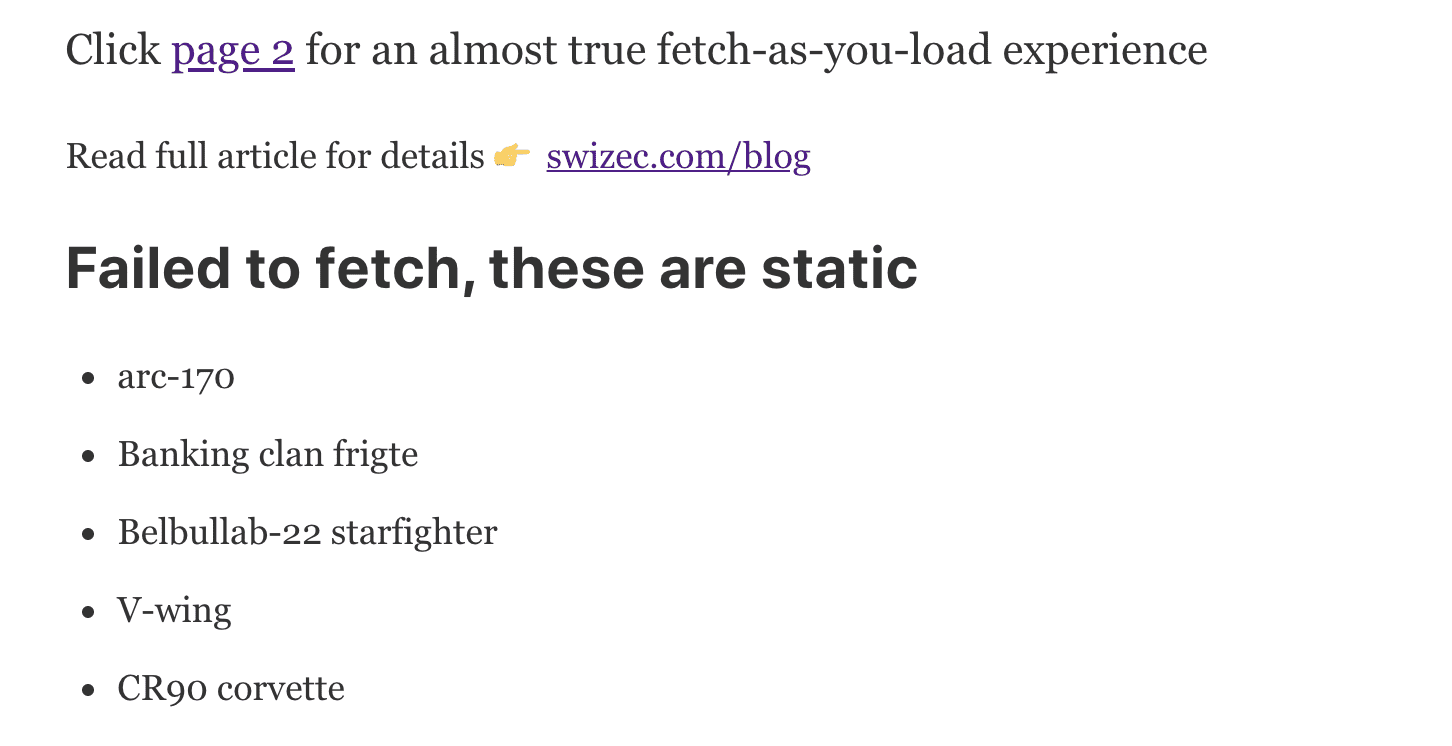Select the CR90 corvette entry
This screenshot has height=746, width=1452.
(x=231, y=688)
